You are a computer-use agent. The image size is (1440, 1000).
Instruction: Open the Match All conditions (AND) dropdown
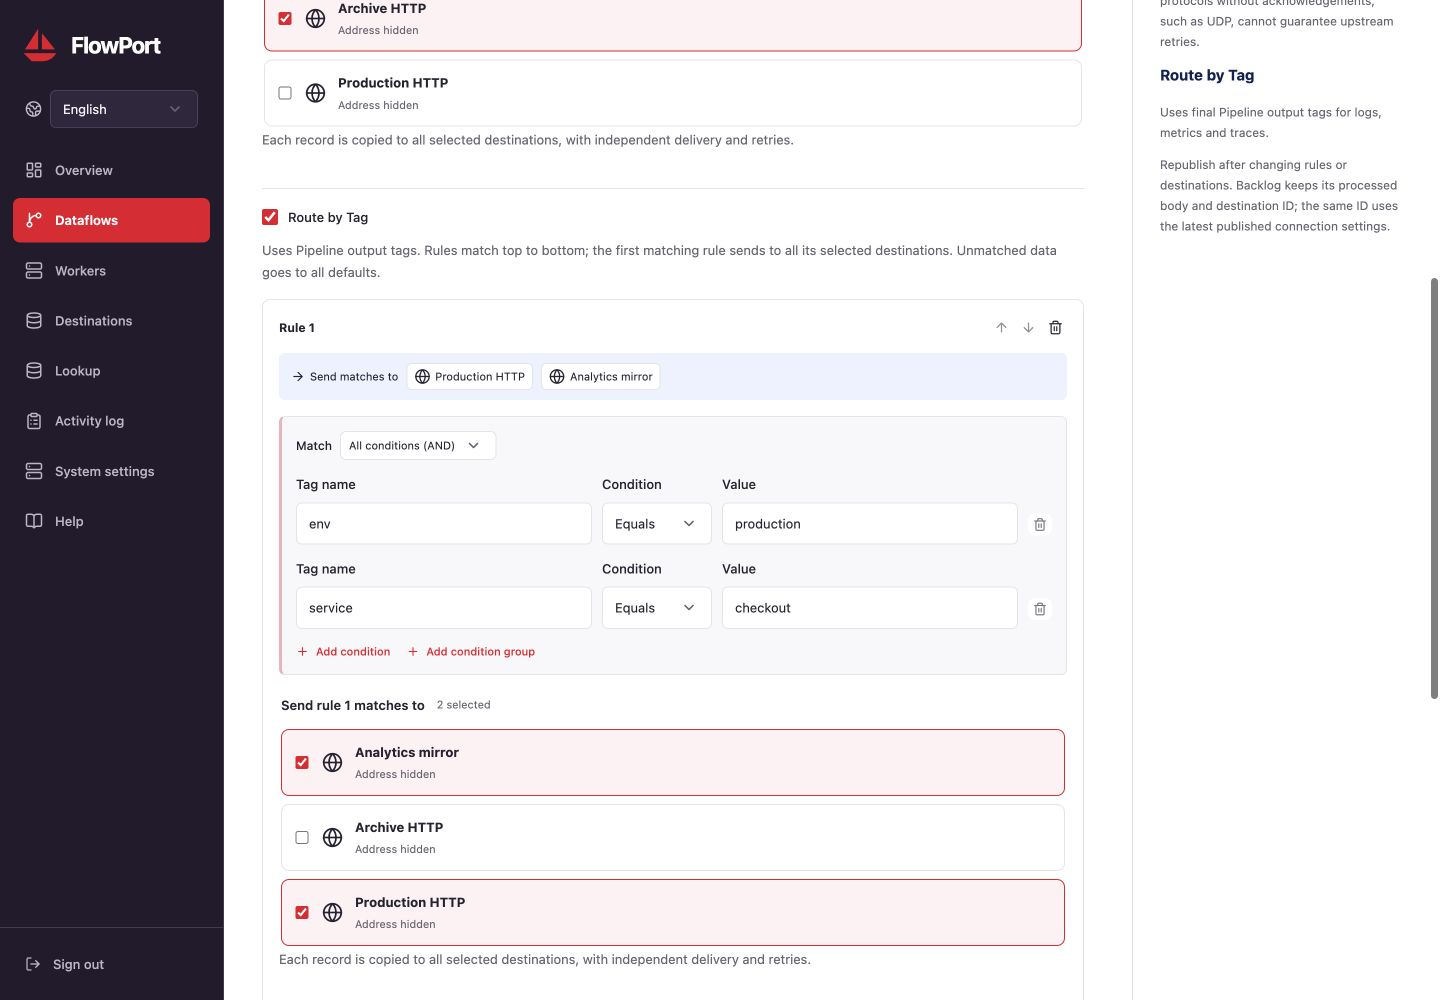[418, 446]
